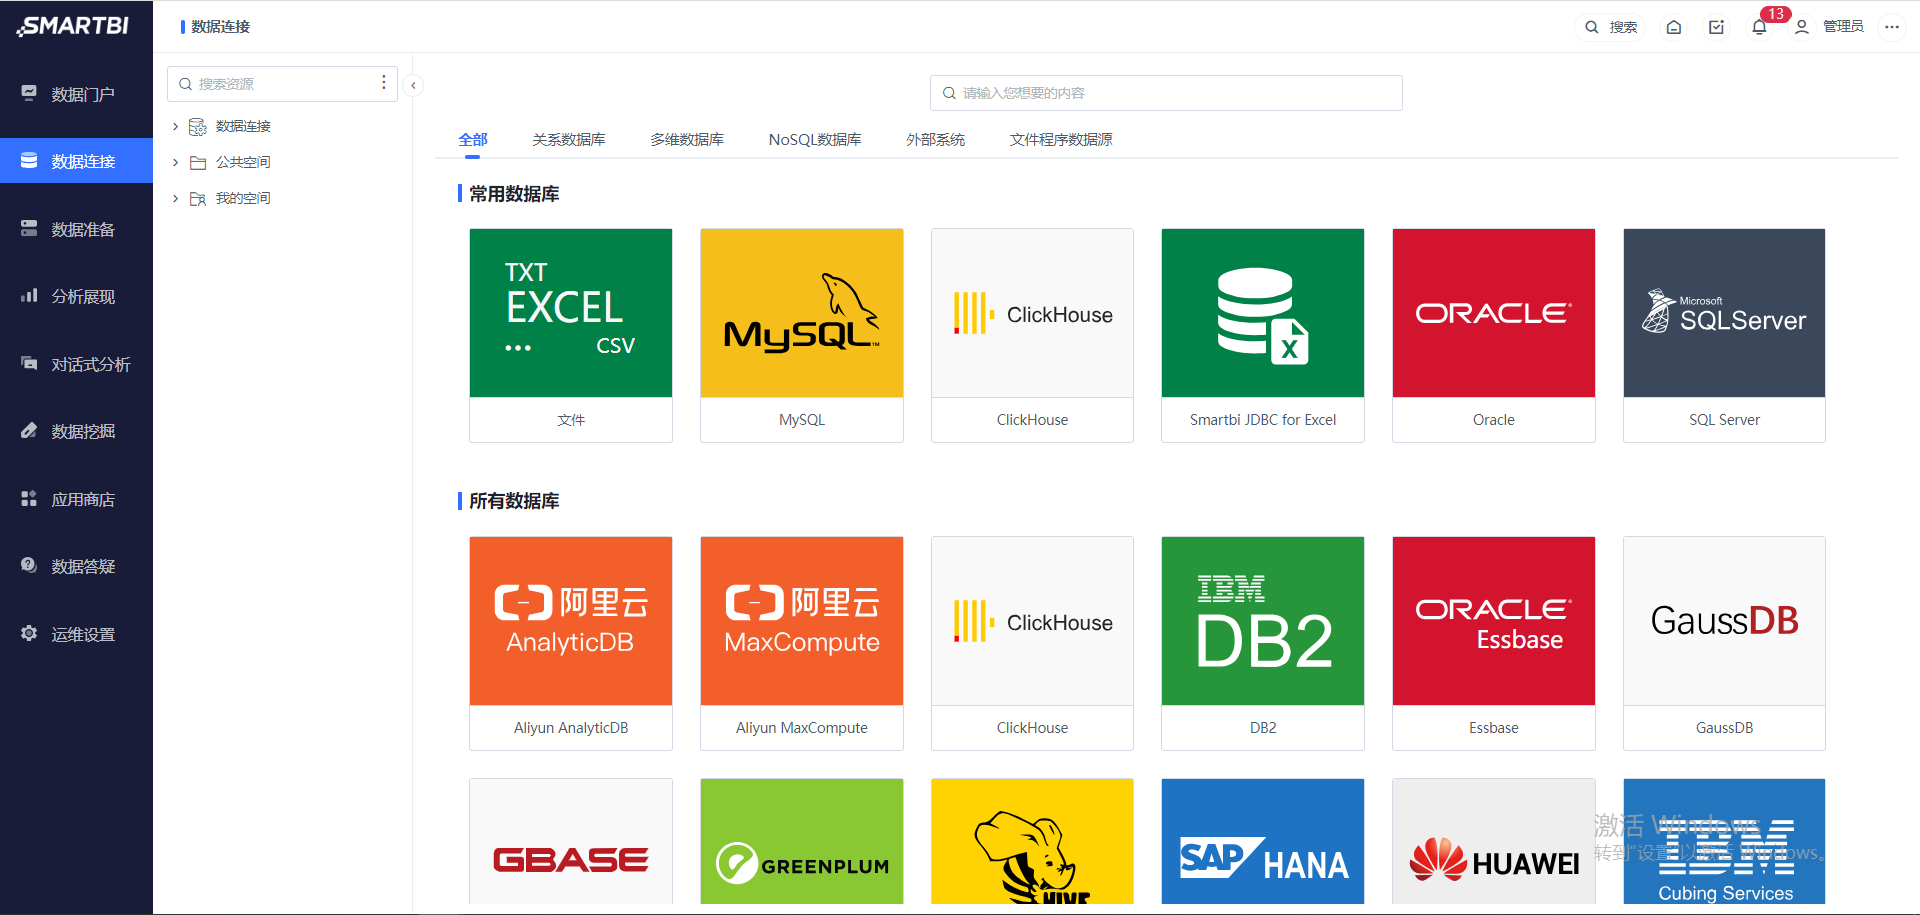Open 对话式分析 in the sidebar

click(76, 364)
